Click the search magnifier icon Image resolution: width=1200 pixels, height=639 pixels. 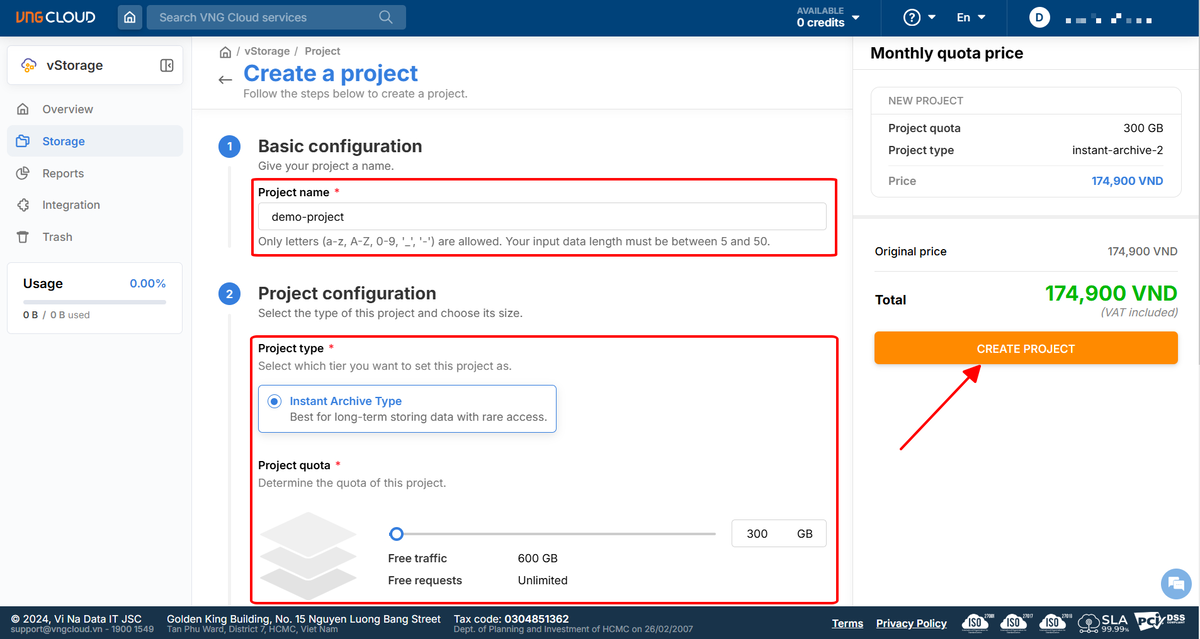pyautogui.click(x=386, y=17)
